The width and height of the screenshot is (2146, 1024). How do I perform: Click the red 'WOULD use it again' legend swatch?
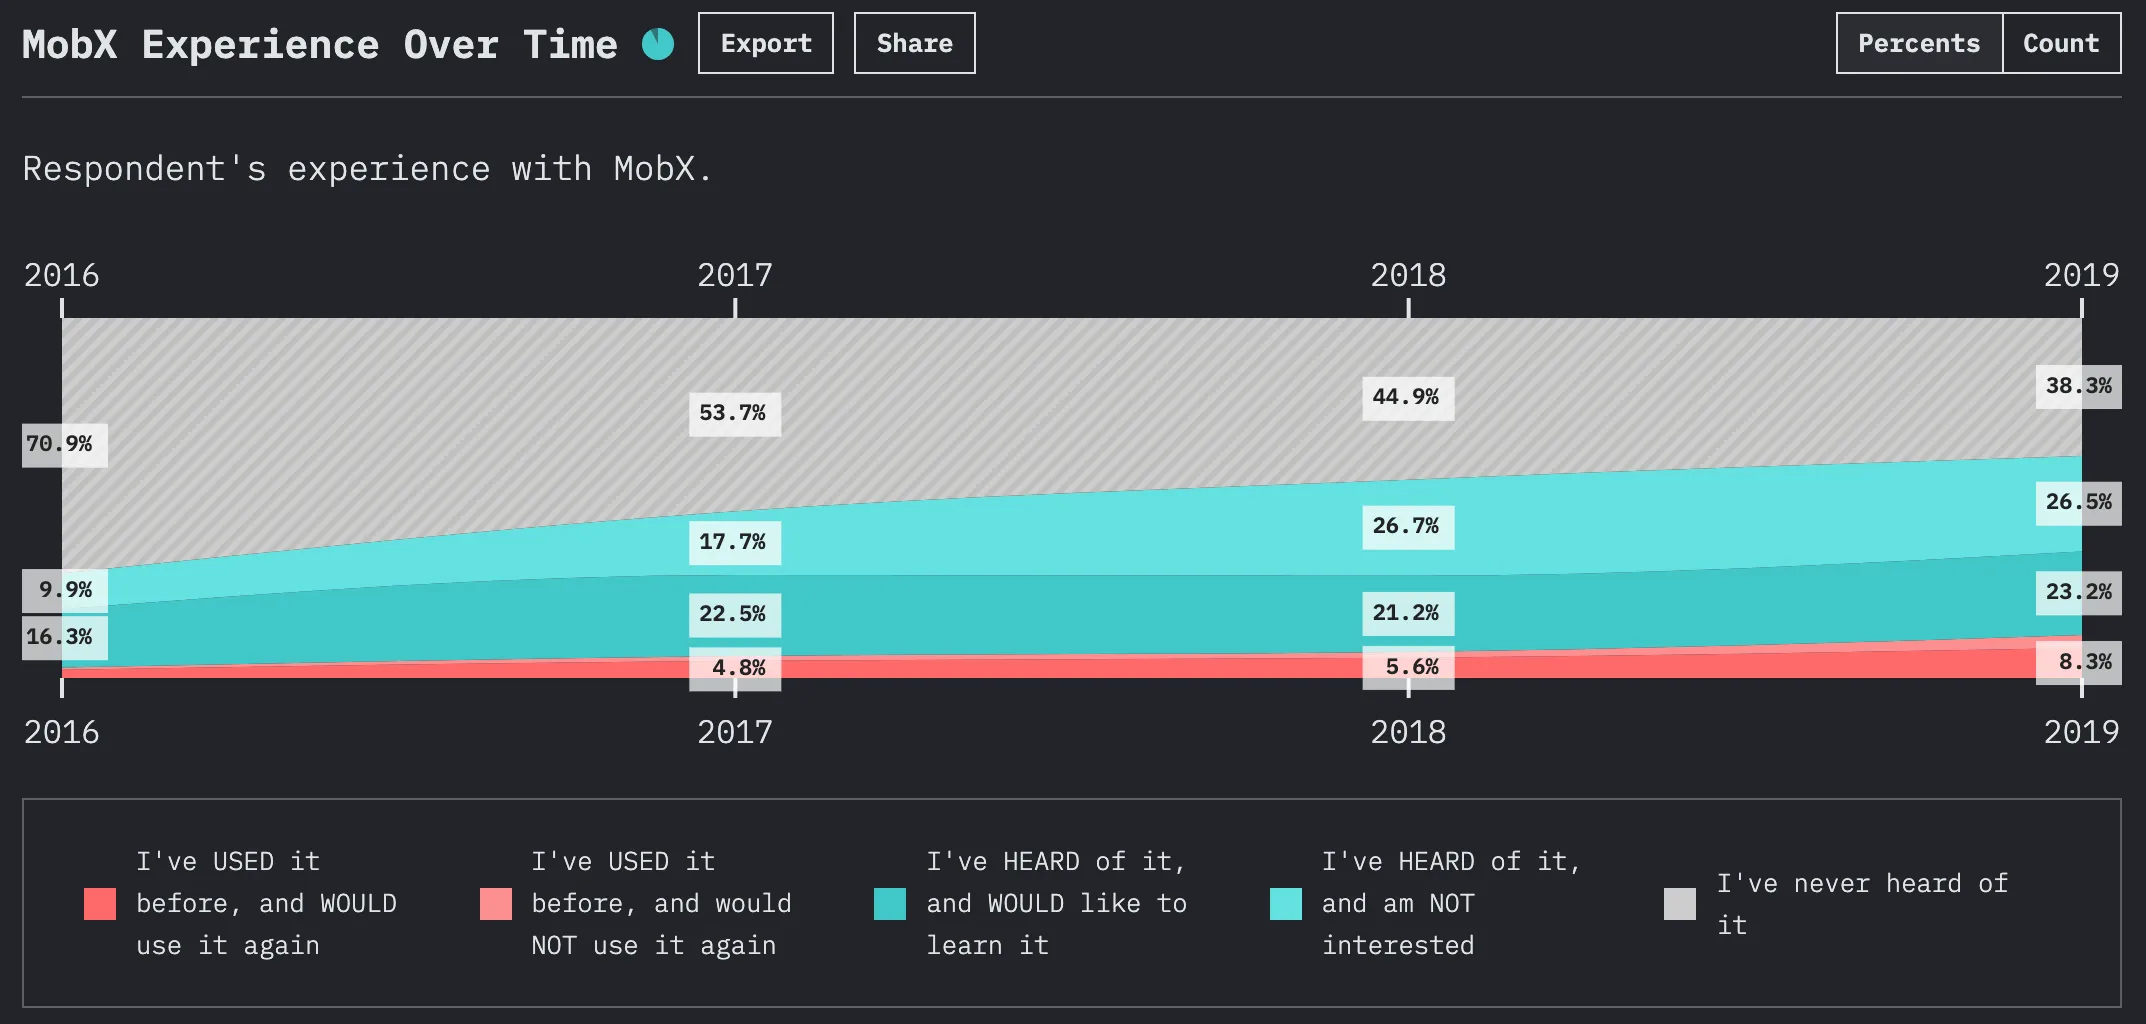100,904
